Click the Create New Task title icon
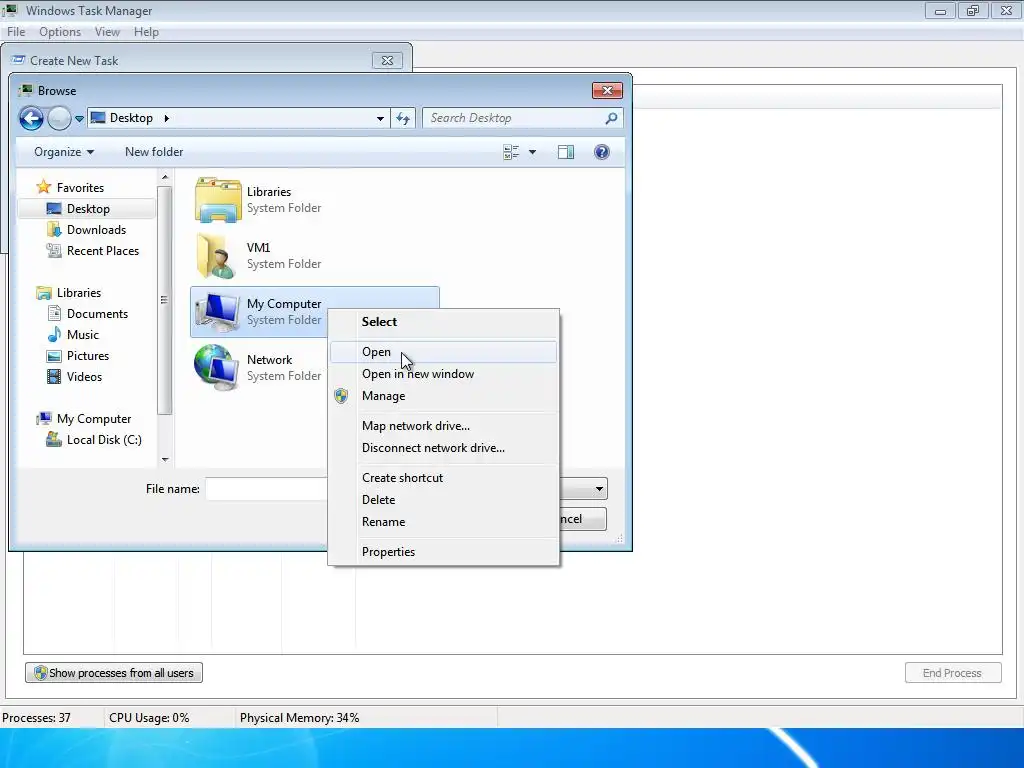The height and width of the screenshot is (768, 1024). 18,60
